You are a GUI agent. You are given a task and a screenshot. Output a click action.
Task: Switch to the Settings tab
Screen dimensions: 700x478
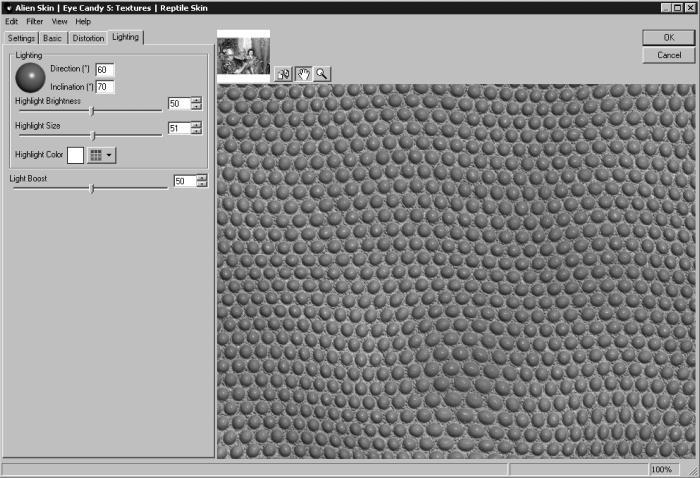tap(21, 38)
